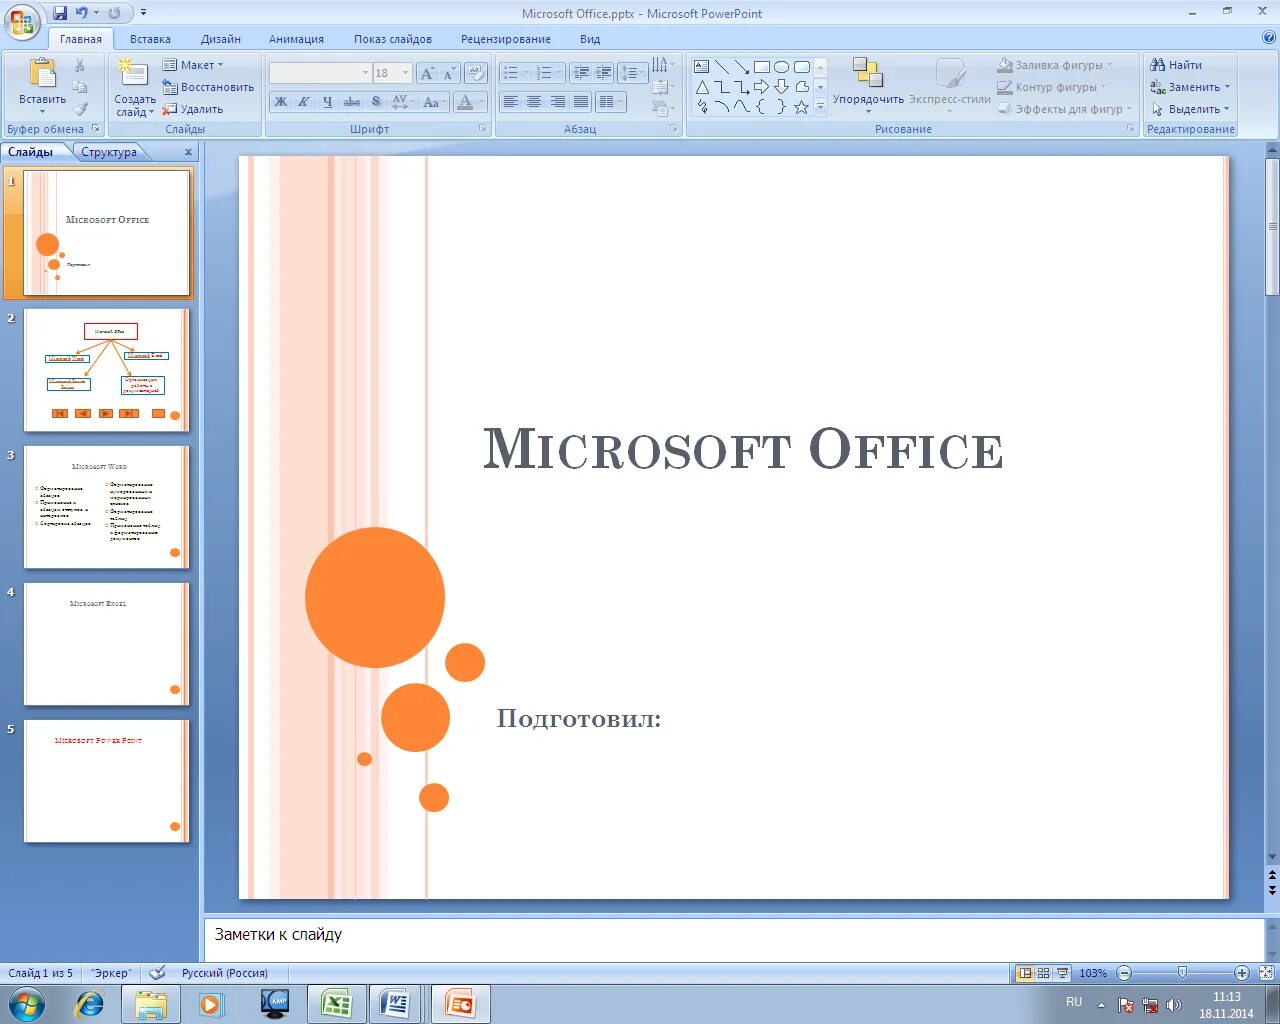Select slide 2 thumbnail with diagram

(107, 370)
